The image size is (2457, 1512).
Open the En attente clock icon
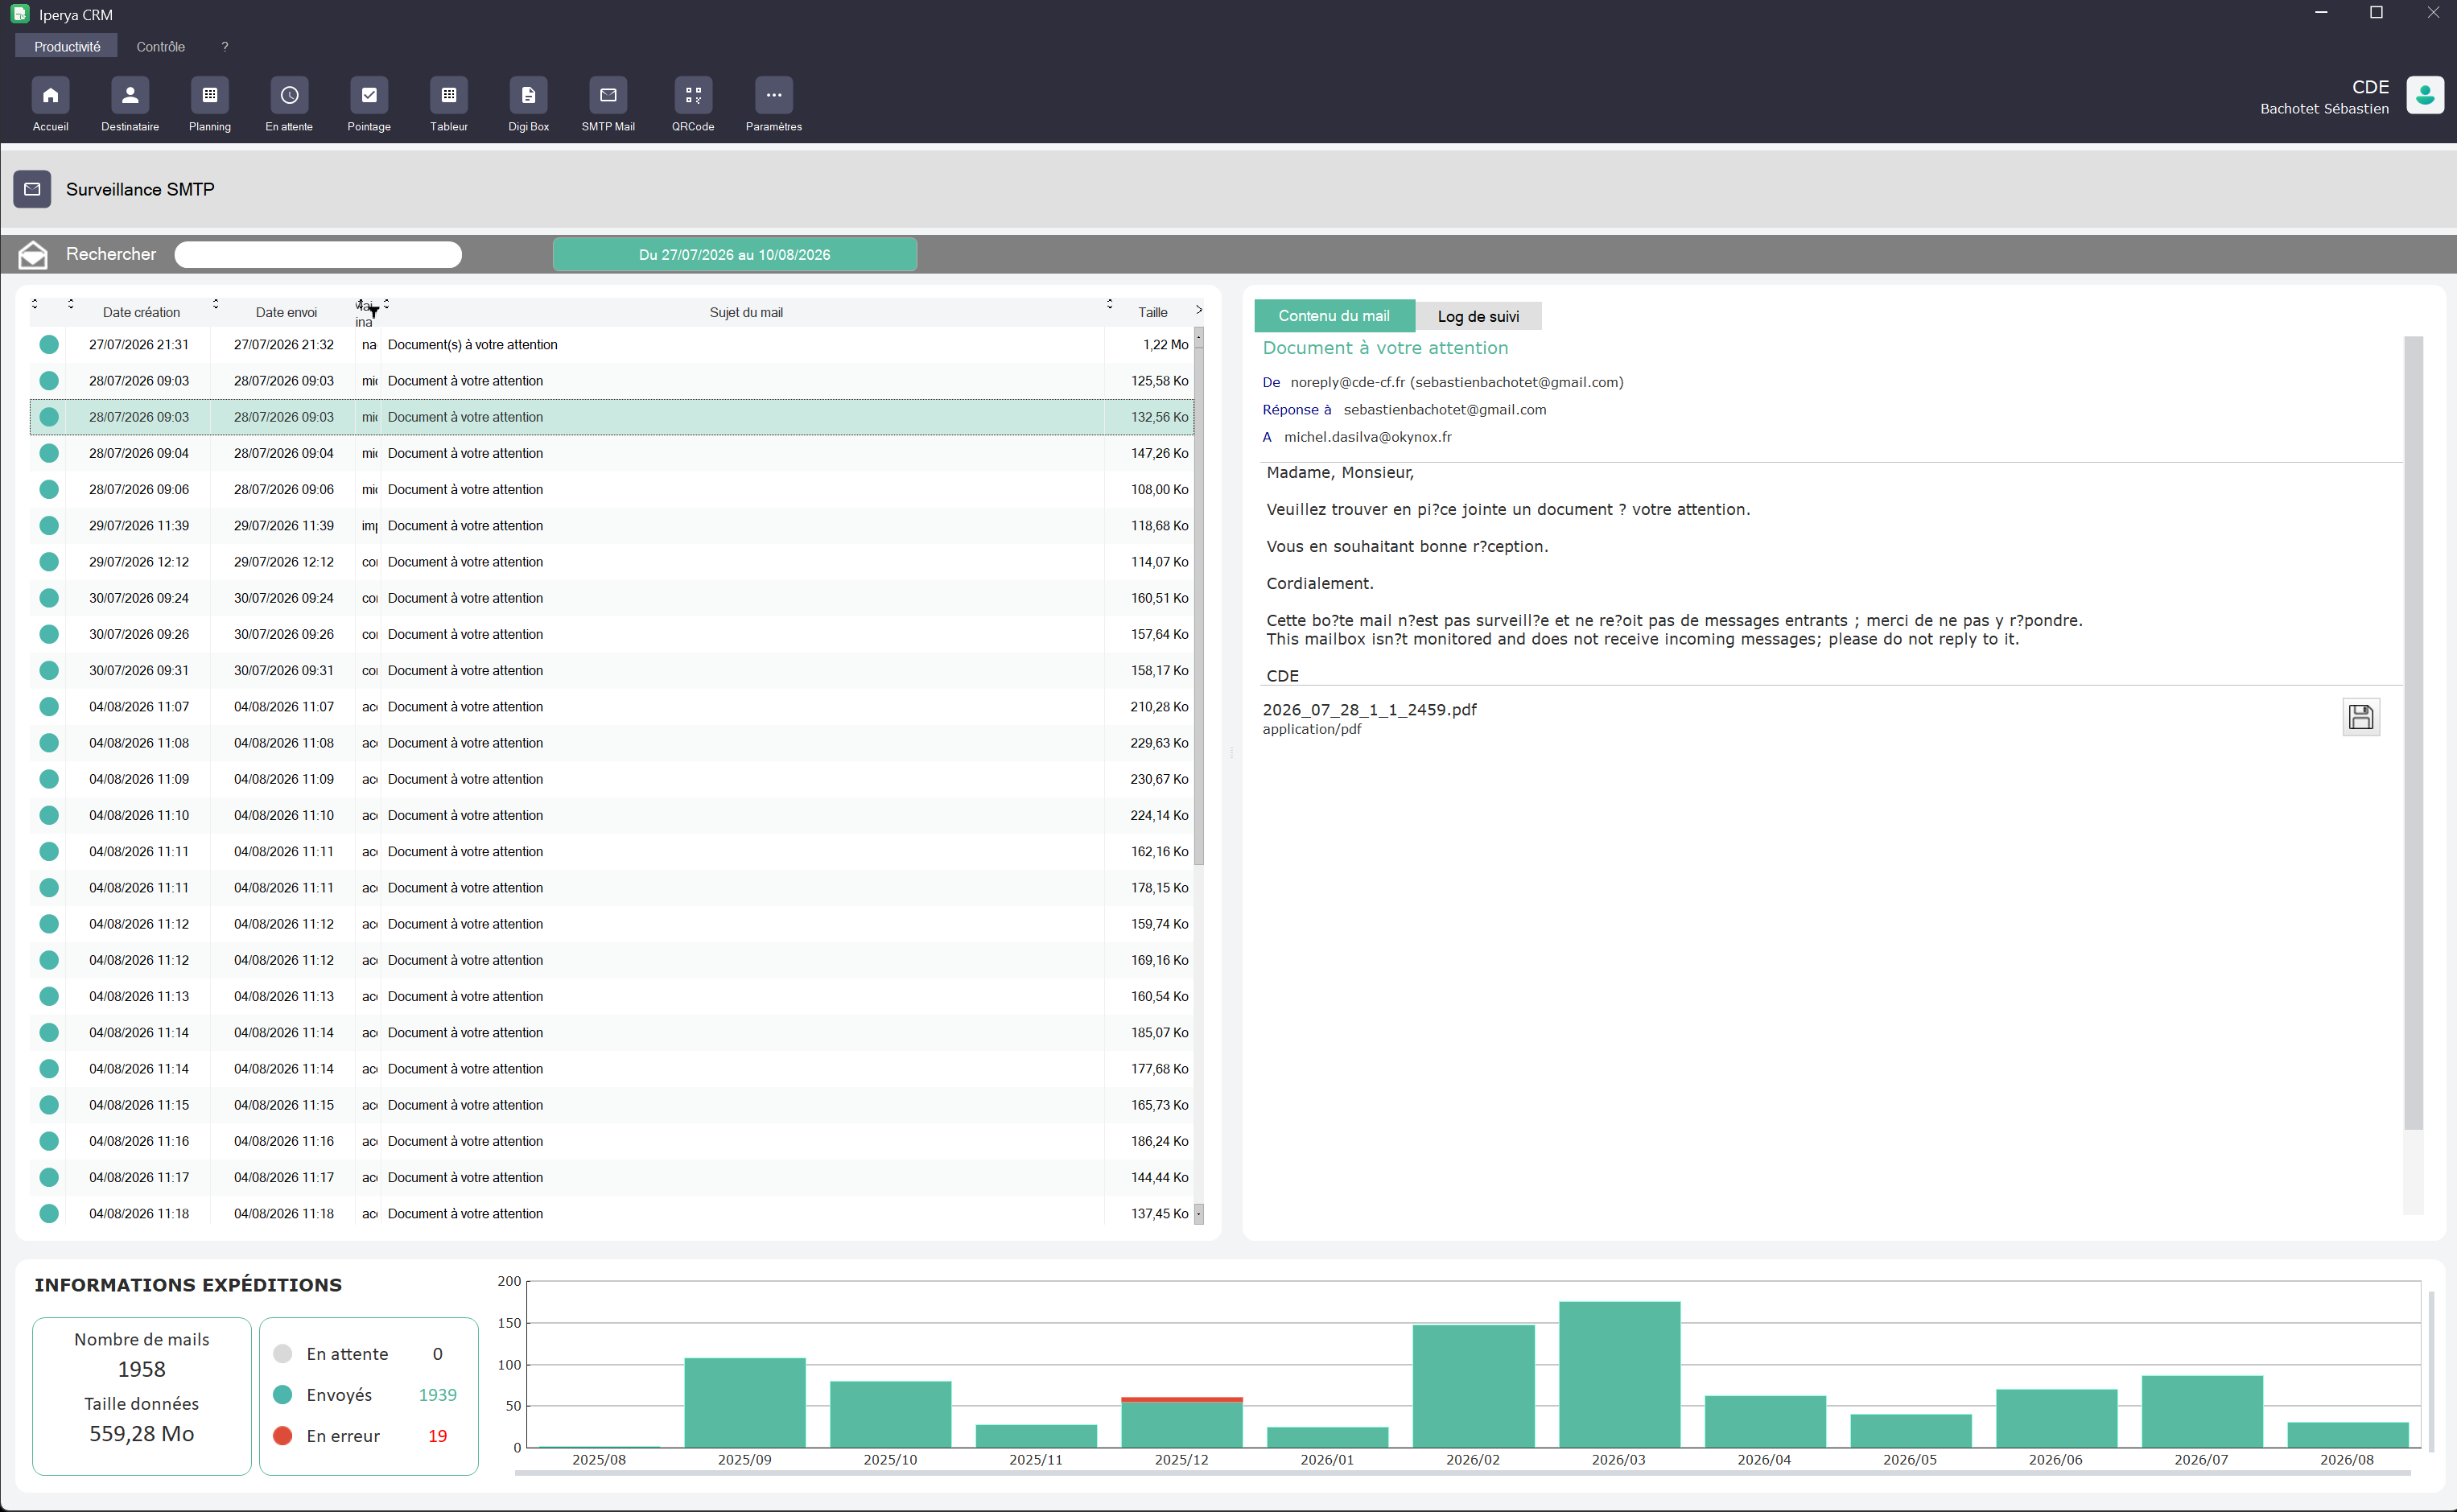pyautogui.click(x=289, y=95)
